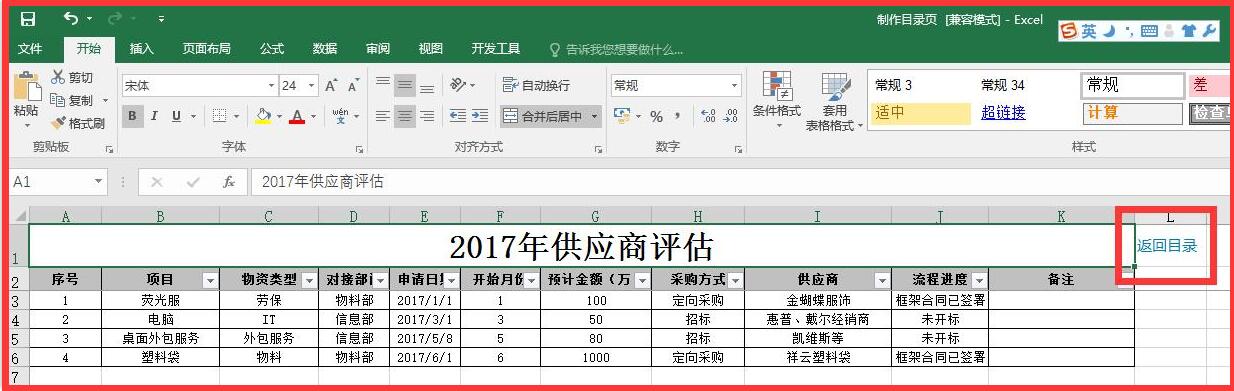The image size is (1234, 391).
Task: Open filter dropdown for 物资类型 column
Action: pyautogui.click(x=310, y=280)
